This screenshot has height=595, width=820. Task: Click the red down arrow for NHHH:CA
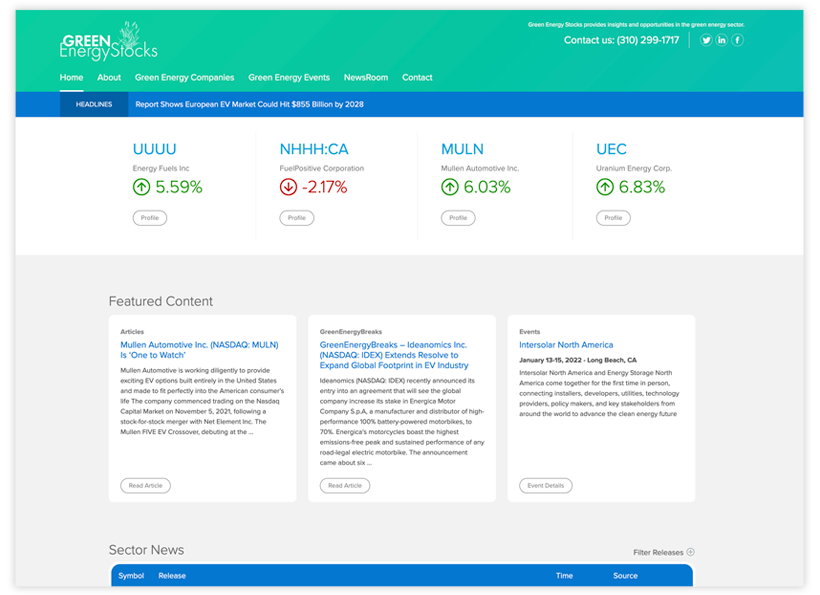point(288,187)
